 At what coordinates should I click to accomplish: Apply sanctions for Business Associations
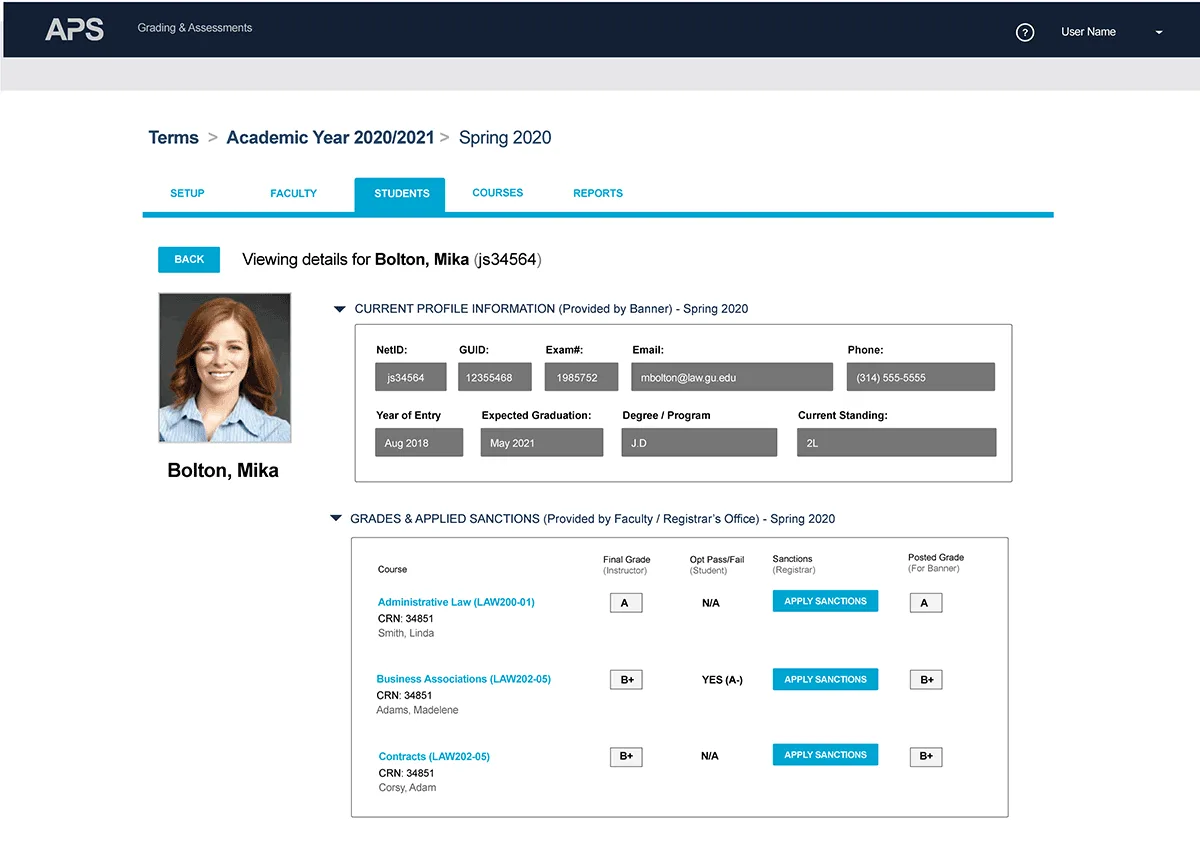point(825,679)
